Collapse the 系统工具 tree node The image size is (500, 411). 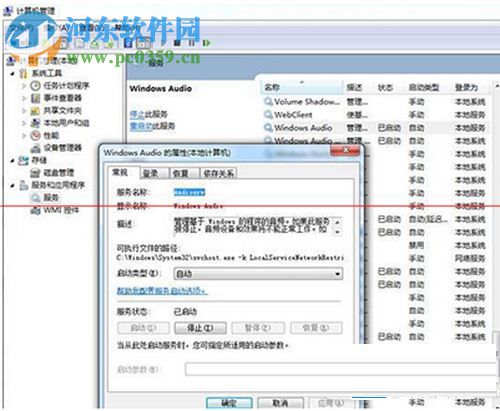click(13, 73)
